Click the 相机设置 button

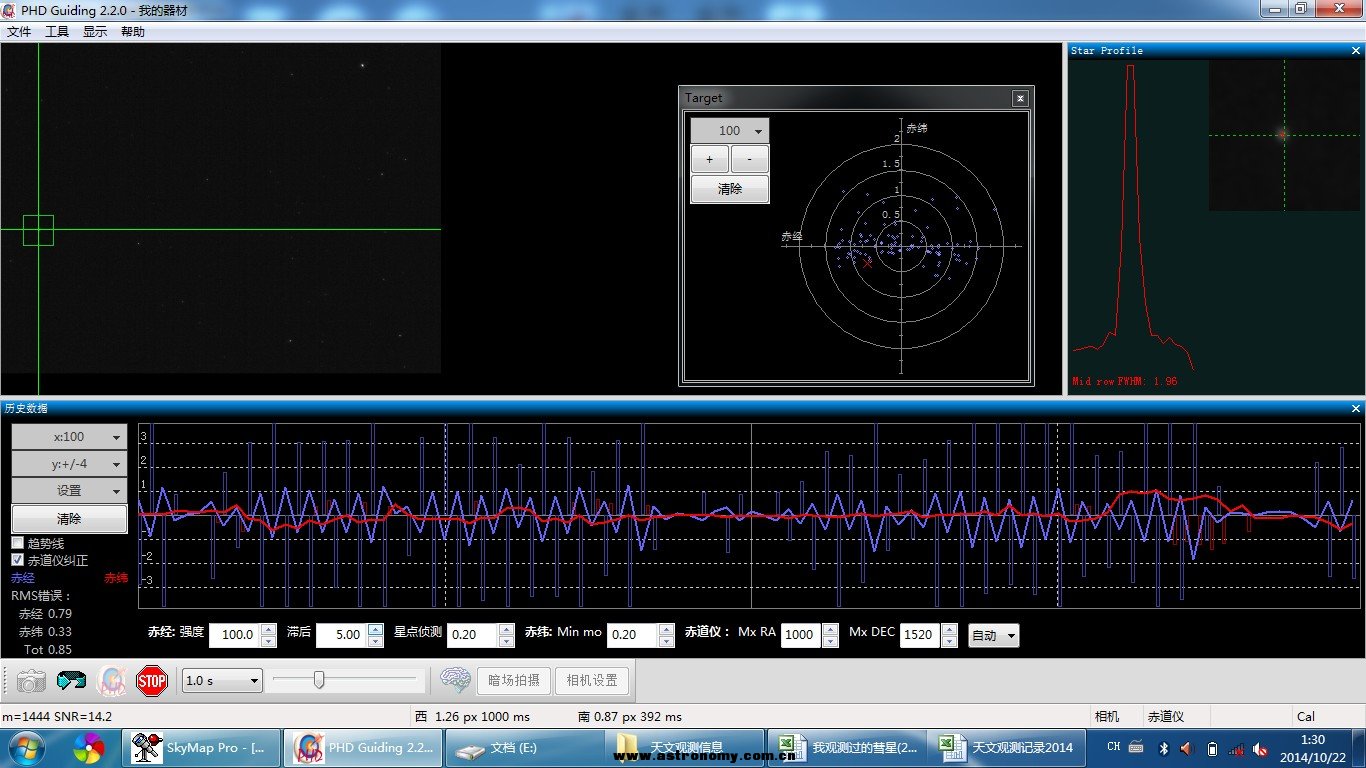point(592,680)
